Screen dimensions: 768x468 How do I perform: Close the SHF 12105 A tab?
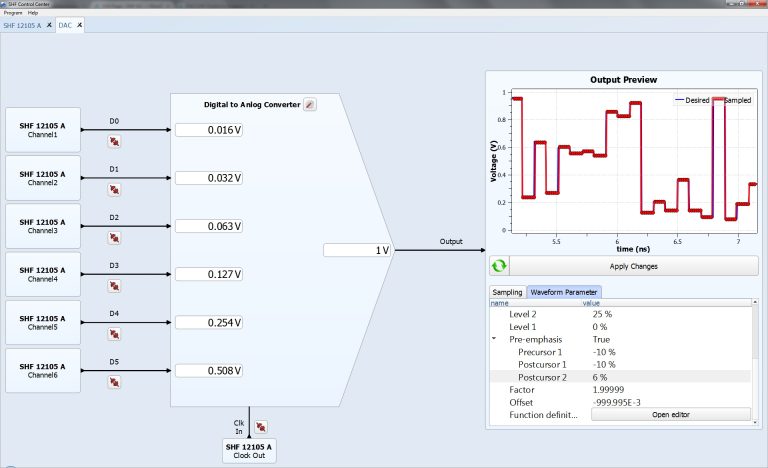coord(47,24)
